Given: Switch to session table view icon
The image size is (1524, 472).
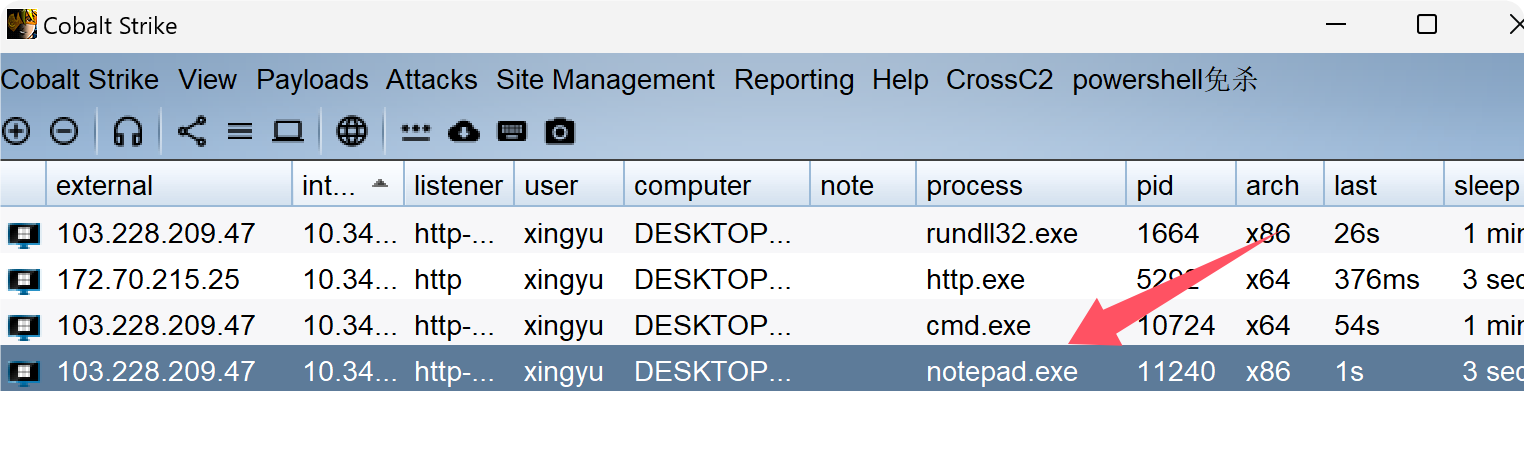Looking at the screenshot, I should (x=240, y=131).
